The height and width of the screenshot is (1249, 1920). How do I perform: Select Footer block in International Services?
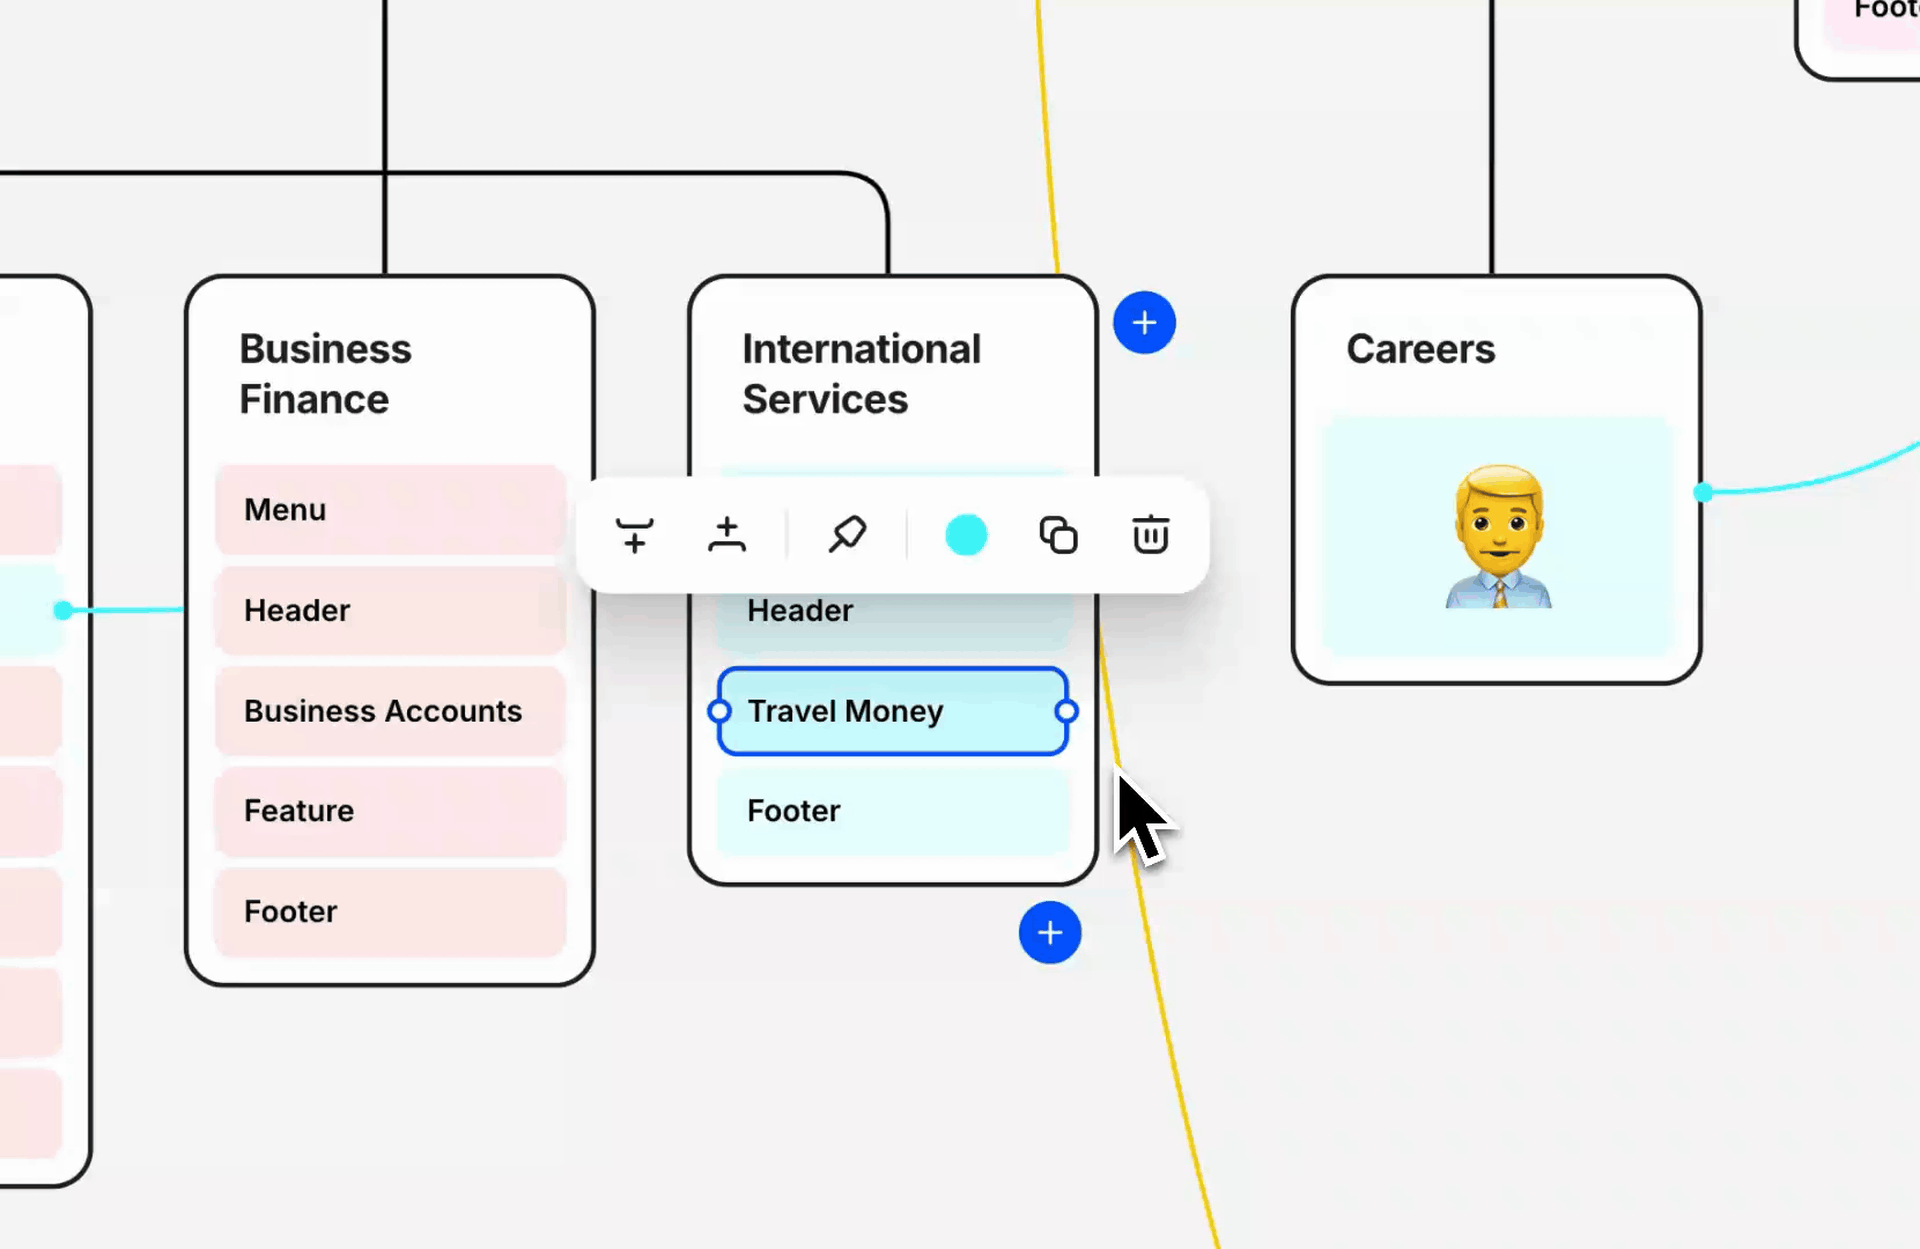tap(893, 811)
